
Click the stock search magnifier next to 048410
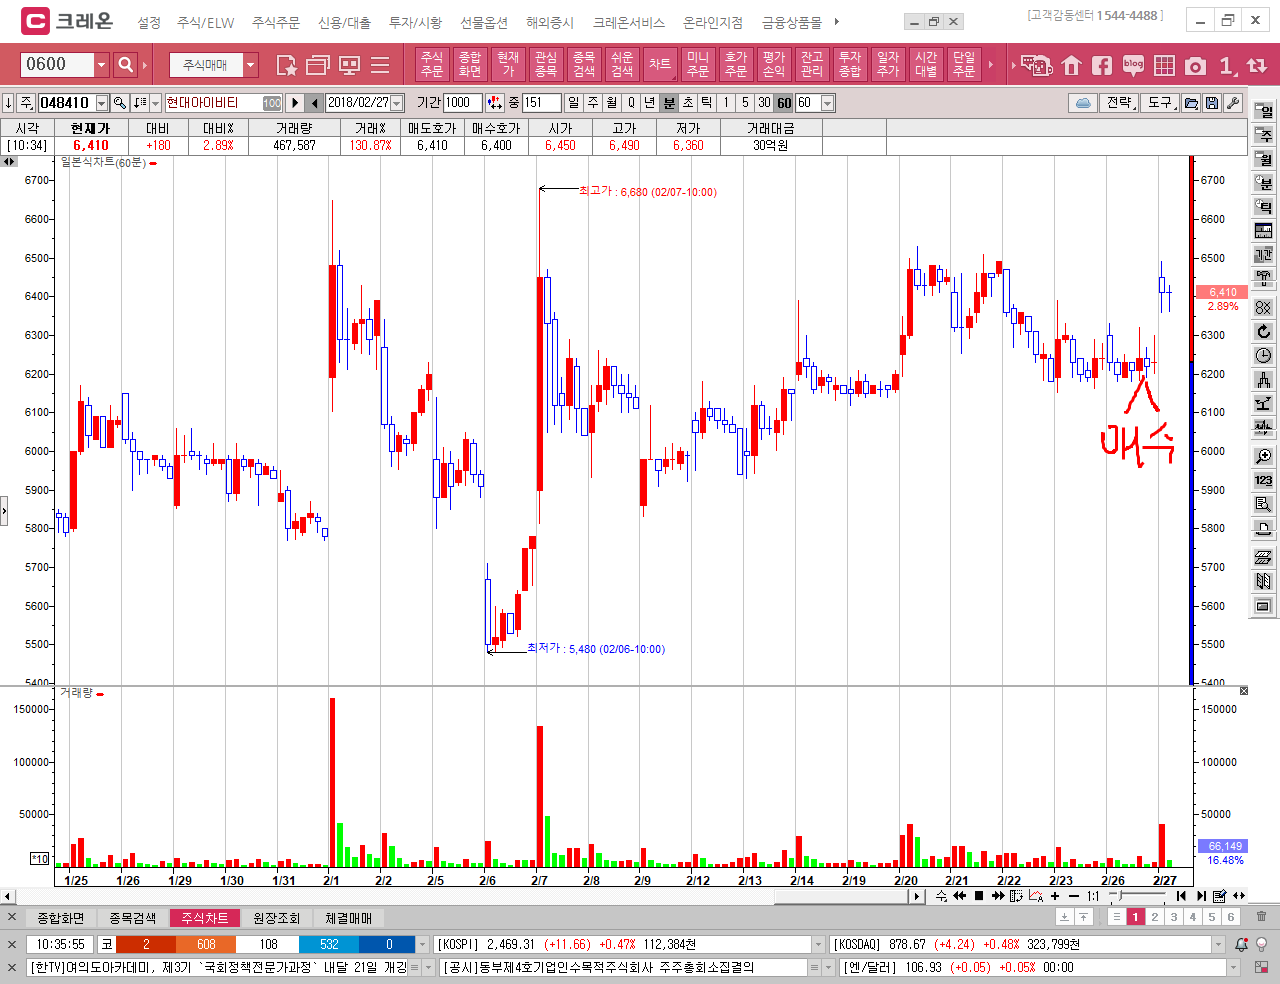click(120, 103)
